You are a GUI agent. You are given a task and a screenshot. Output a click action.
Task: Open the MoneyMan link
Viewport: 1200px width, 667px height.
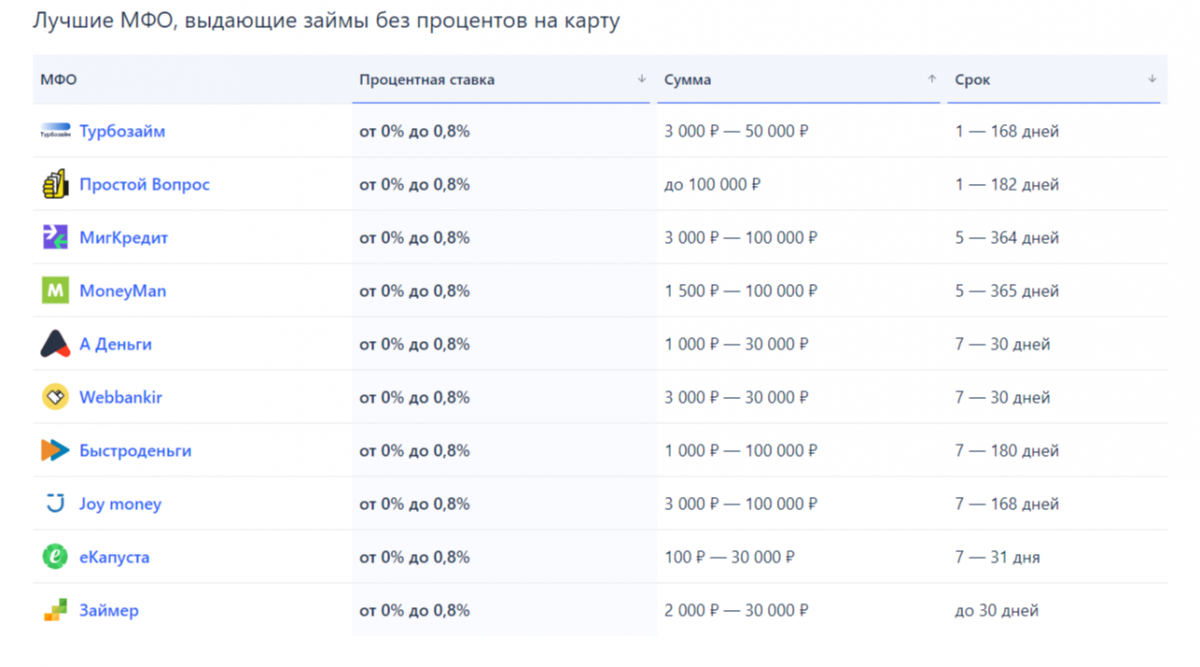pos(122,291)
